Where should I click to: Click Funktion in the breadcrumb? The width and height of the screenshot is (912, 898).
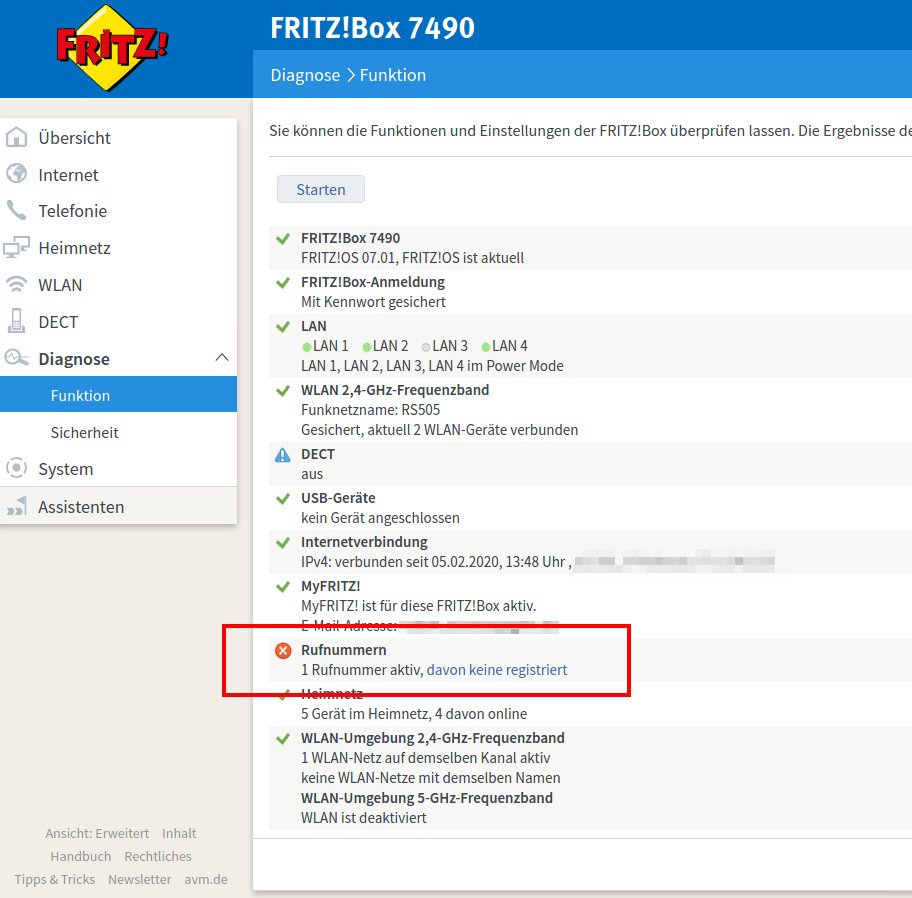point(393,75)
